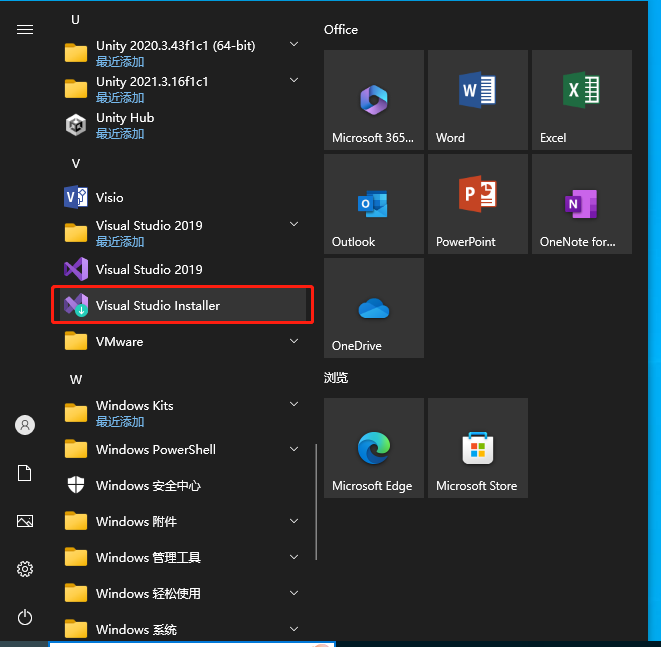Select Windows 附件 folder label

click(x=137, y=521)
